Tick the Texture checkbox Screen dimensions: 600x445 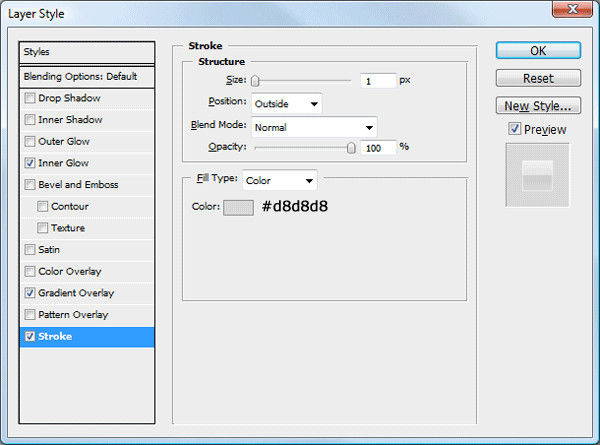42,228
